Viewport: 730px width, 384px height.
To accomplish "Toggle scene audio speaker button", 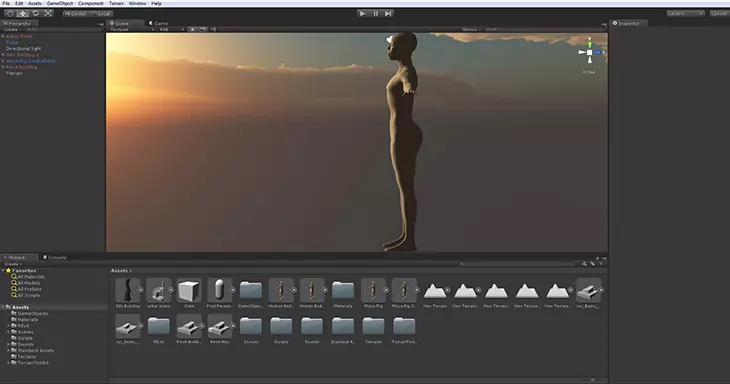I will pos(213,29).
